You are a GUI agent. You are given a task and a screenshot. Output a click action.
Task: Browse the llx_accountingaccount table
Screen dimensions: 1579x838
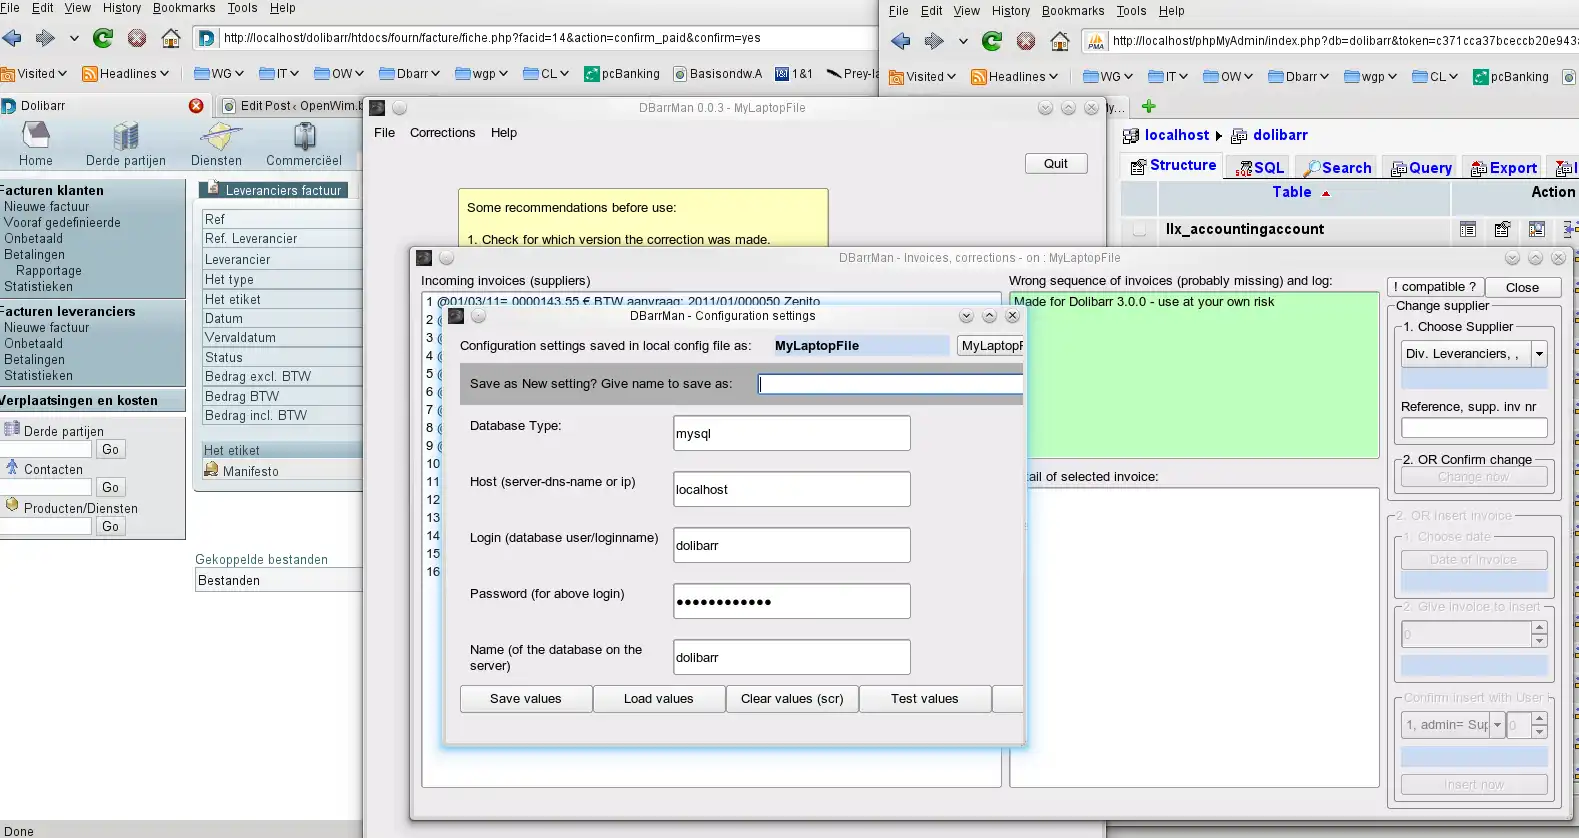point(1468,230)
